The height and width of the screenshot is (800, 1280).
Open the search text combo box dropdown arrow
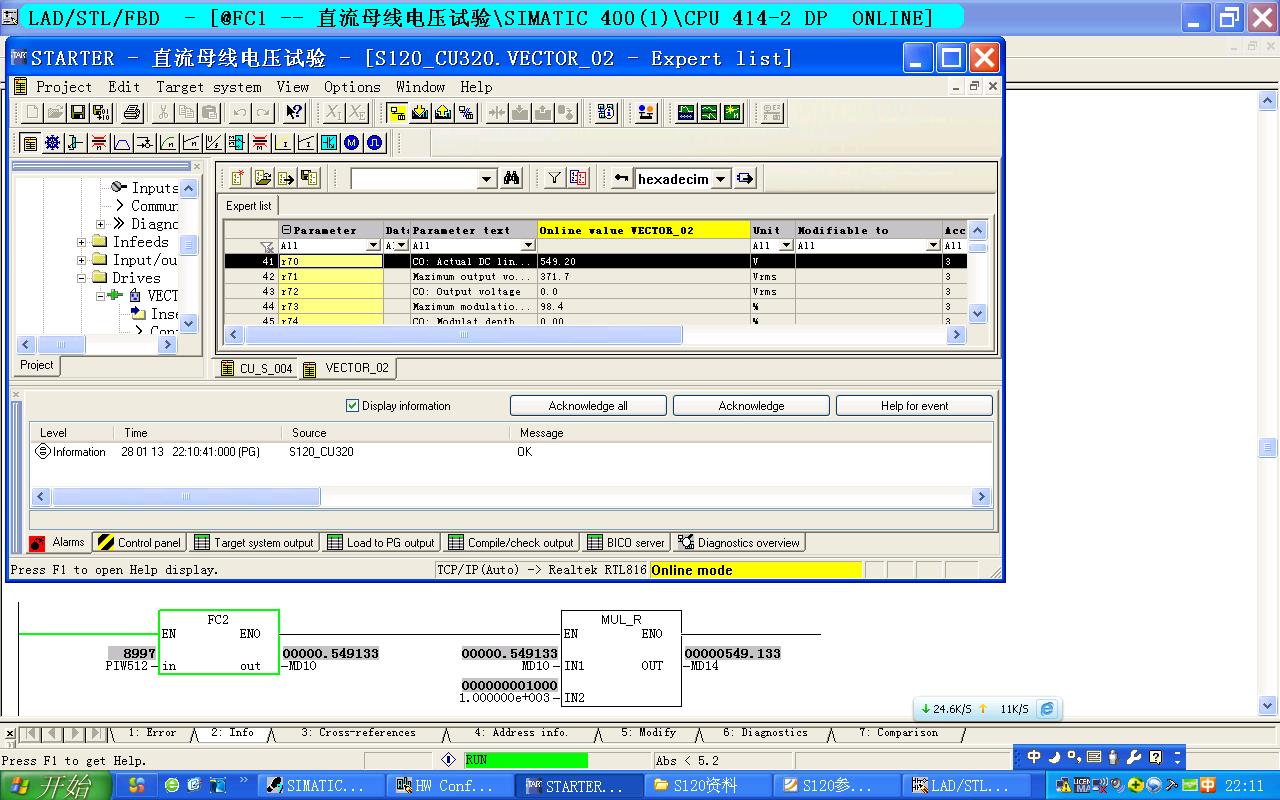[487, 180]
